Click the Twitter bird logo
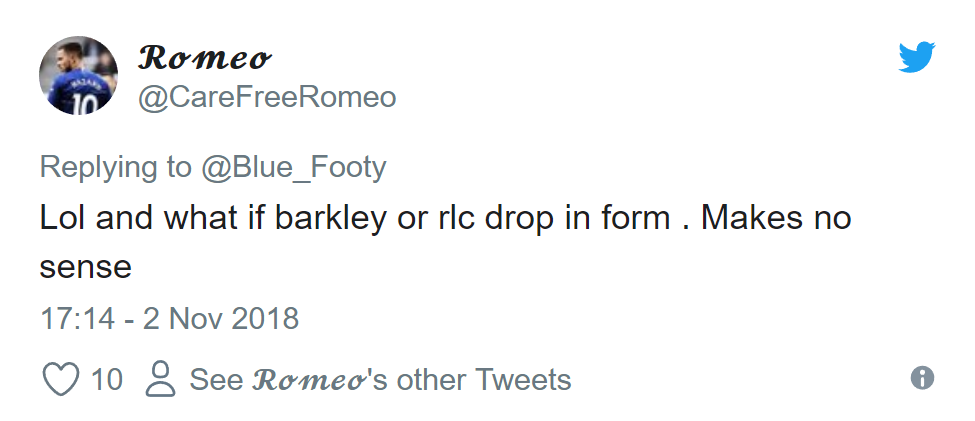This screenshot has height=421, width=975. pyautogui.click(x=916, y=58)
